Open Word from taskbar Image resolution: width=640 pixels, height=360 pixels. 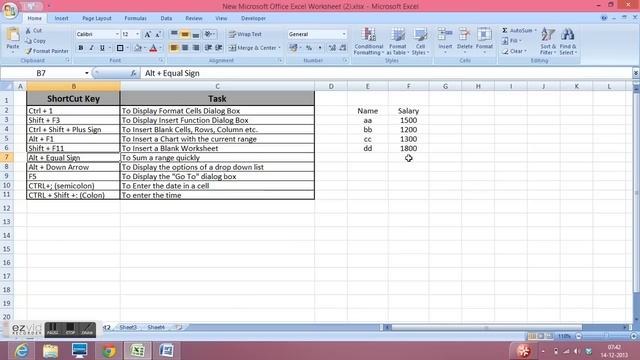tap(167, 351)
